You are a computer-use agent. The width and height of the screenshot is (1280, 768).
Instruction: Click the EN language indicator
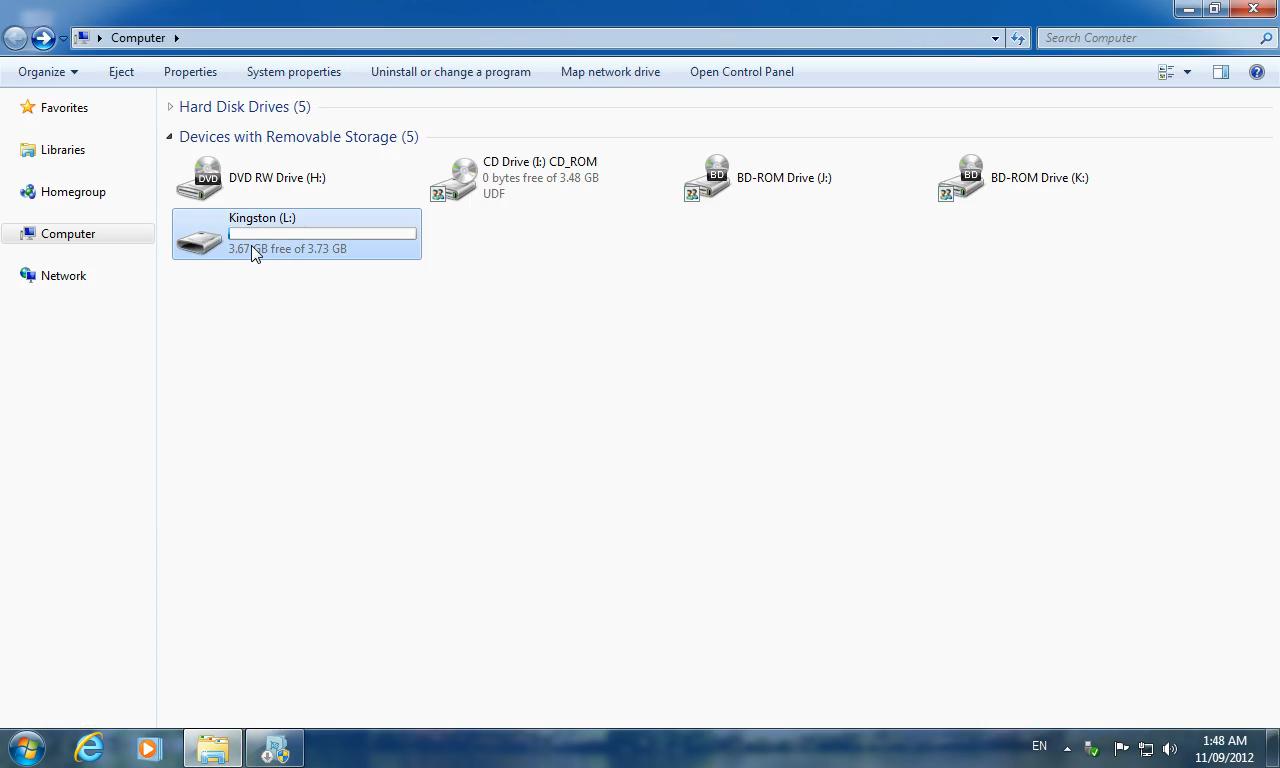(x=1039, y=746)
